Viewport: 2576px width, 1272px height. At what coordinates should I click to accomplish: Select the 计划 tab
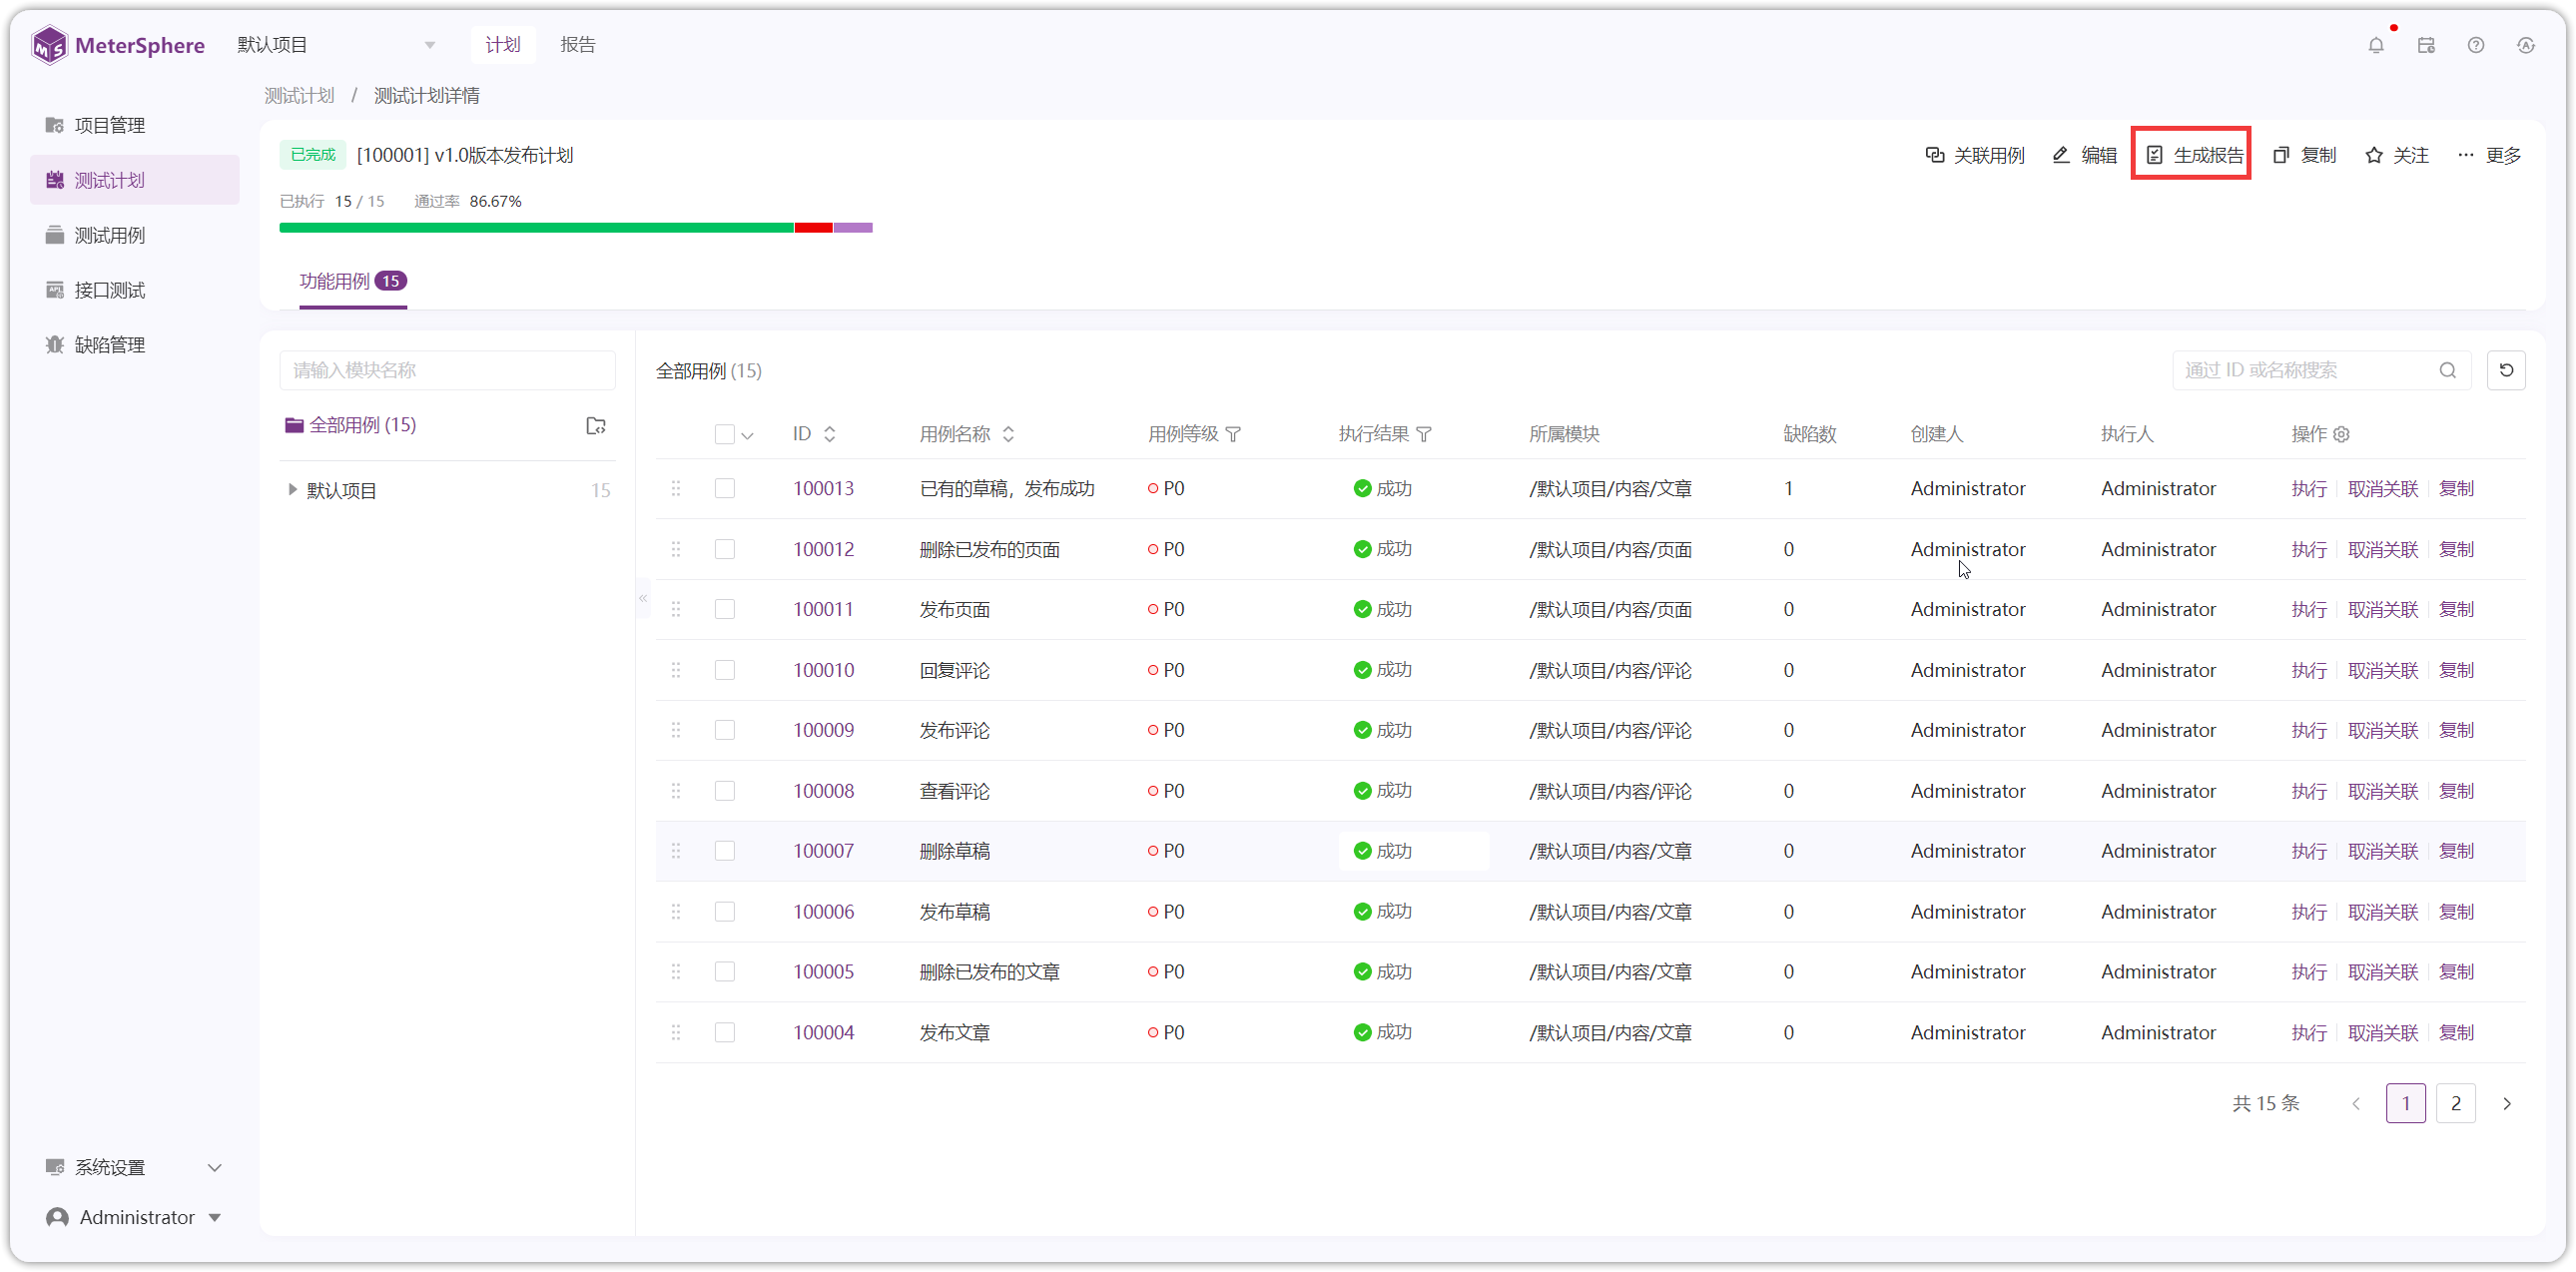point(503,45)
